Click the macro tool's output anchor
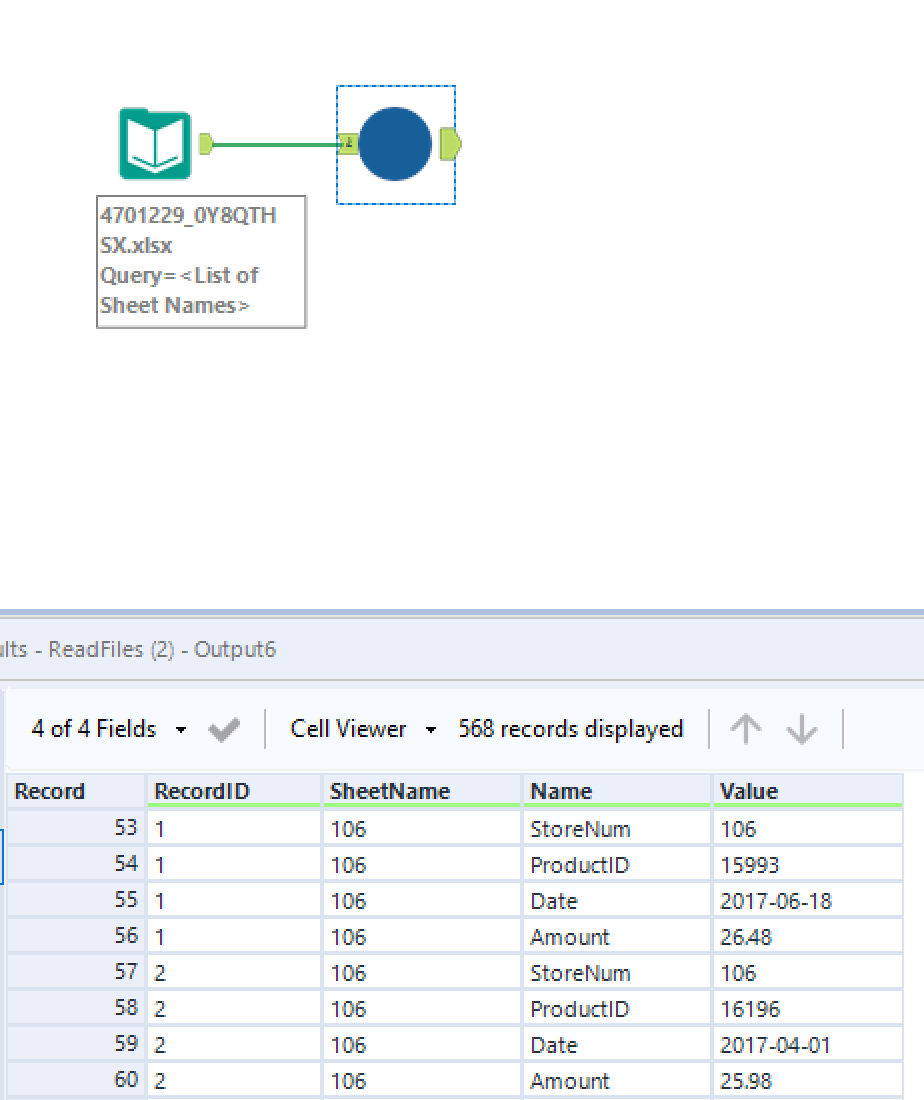Screen dimensions: 924x1100 click(450, 144)
